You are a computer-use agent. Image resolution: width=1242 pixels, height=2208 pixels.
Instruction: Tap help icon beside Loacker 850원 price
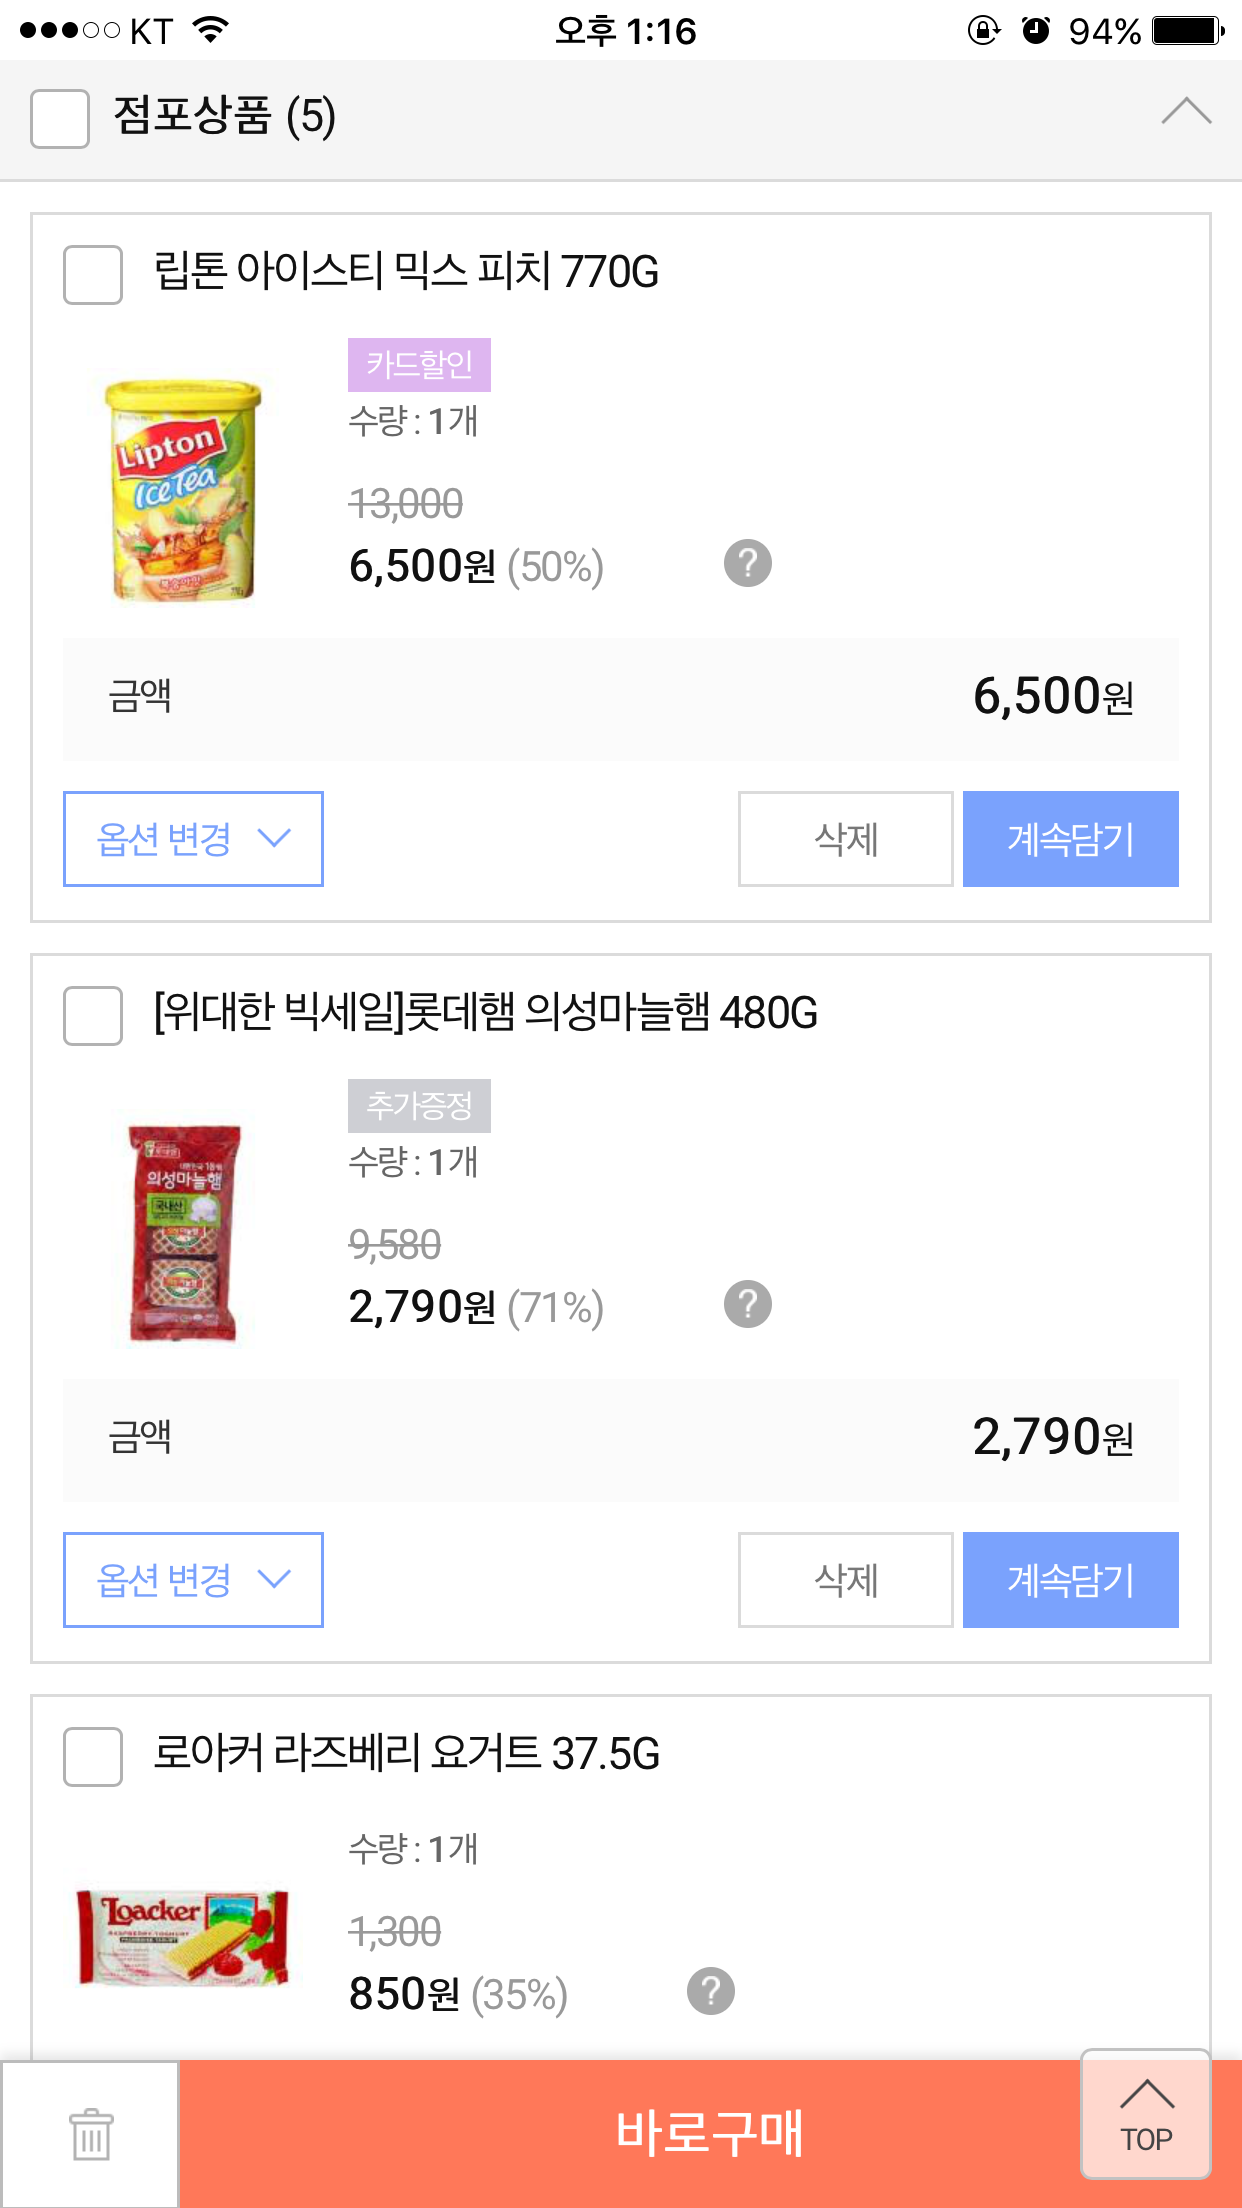coord(711,1991)
